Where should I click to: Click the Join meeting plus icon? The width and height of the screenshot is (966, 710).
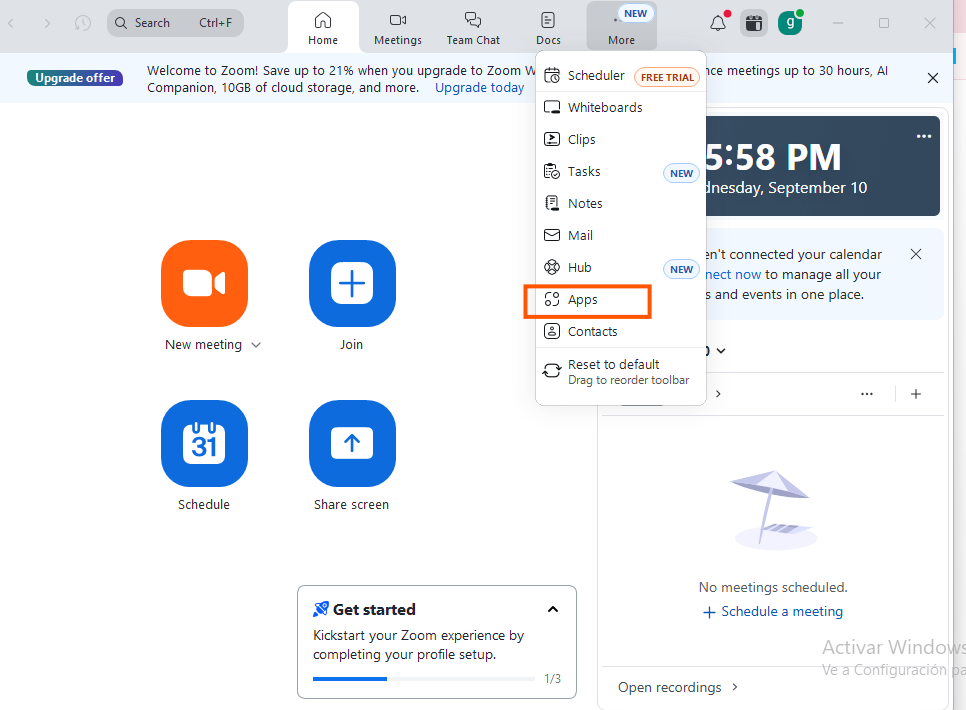coord(352,284)
